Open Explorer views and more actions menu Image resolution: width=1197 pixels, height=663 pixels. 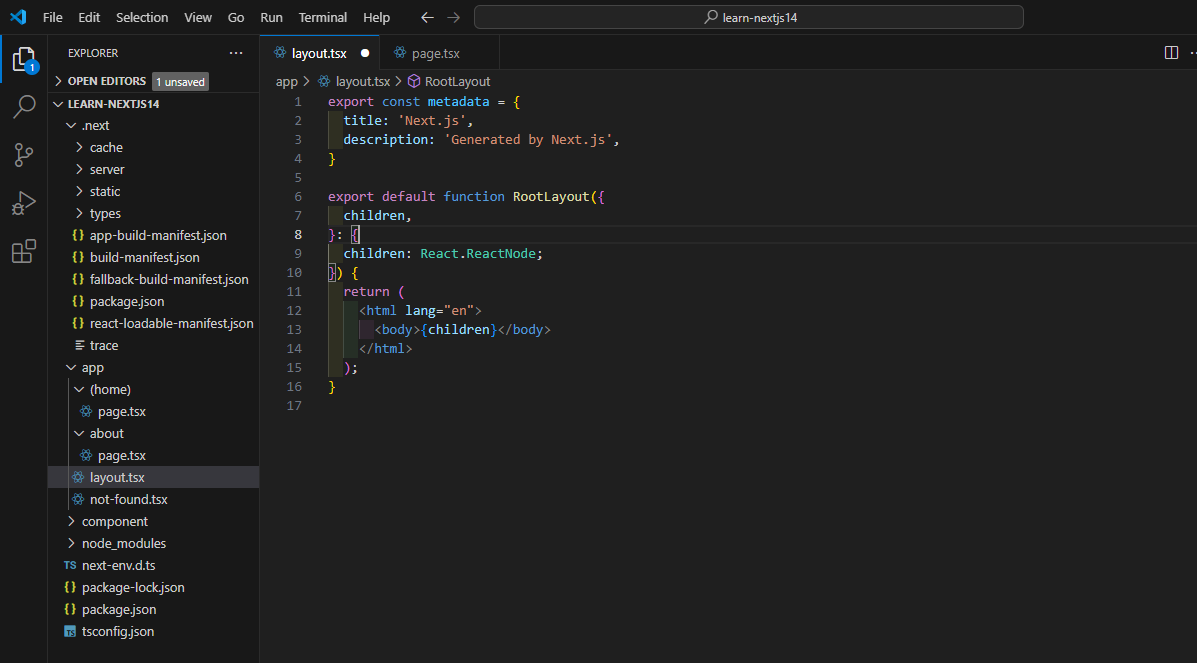click(236, 53)
